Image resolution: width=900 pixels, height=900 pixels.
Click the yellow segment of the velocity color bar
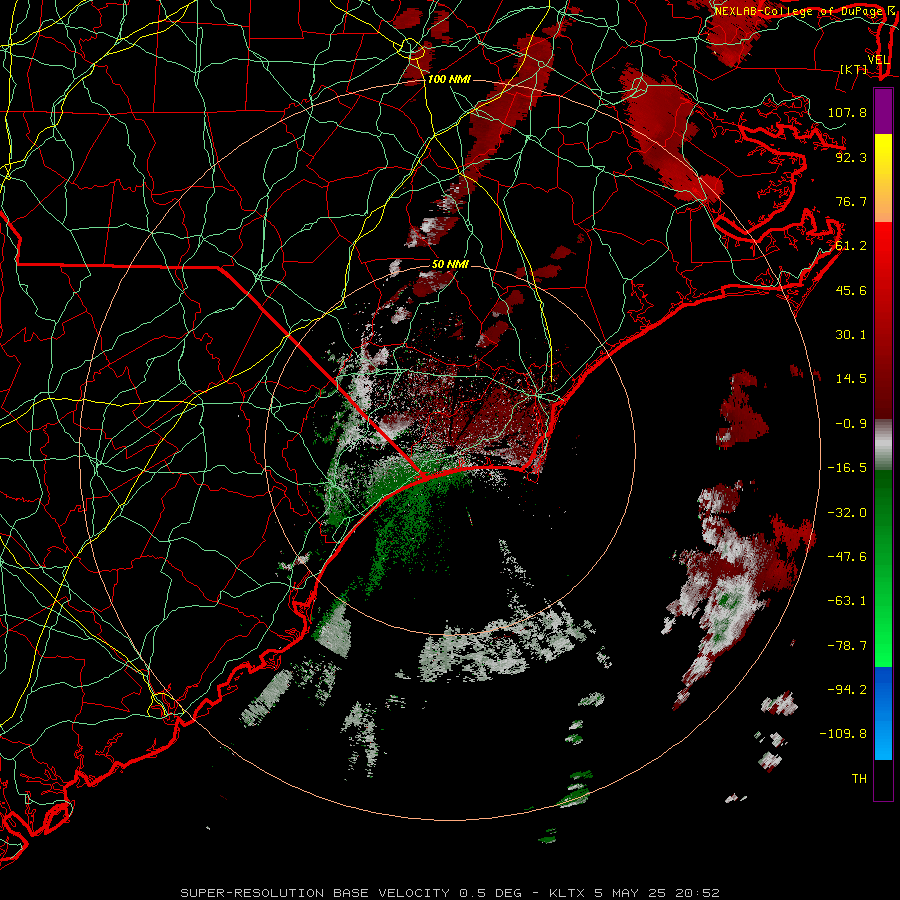coord(883,156)
